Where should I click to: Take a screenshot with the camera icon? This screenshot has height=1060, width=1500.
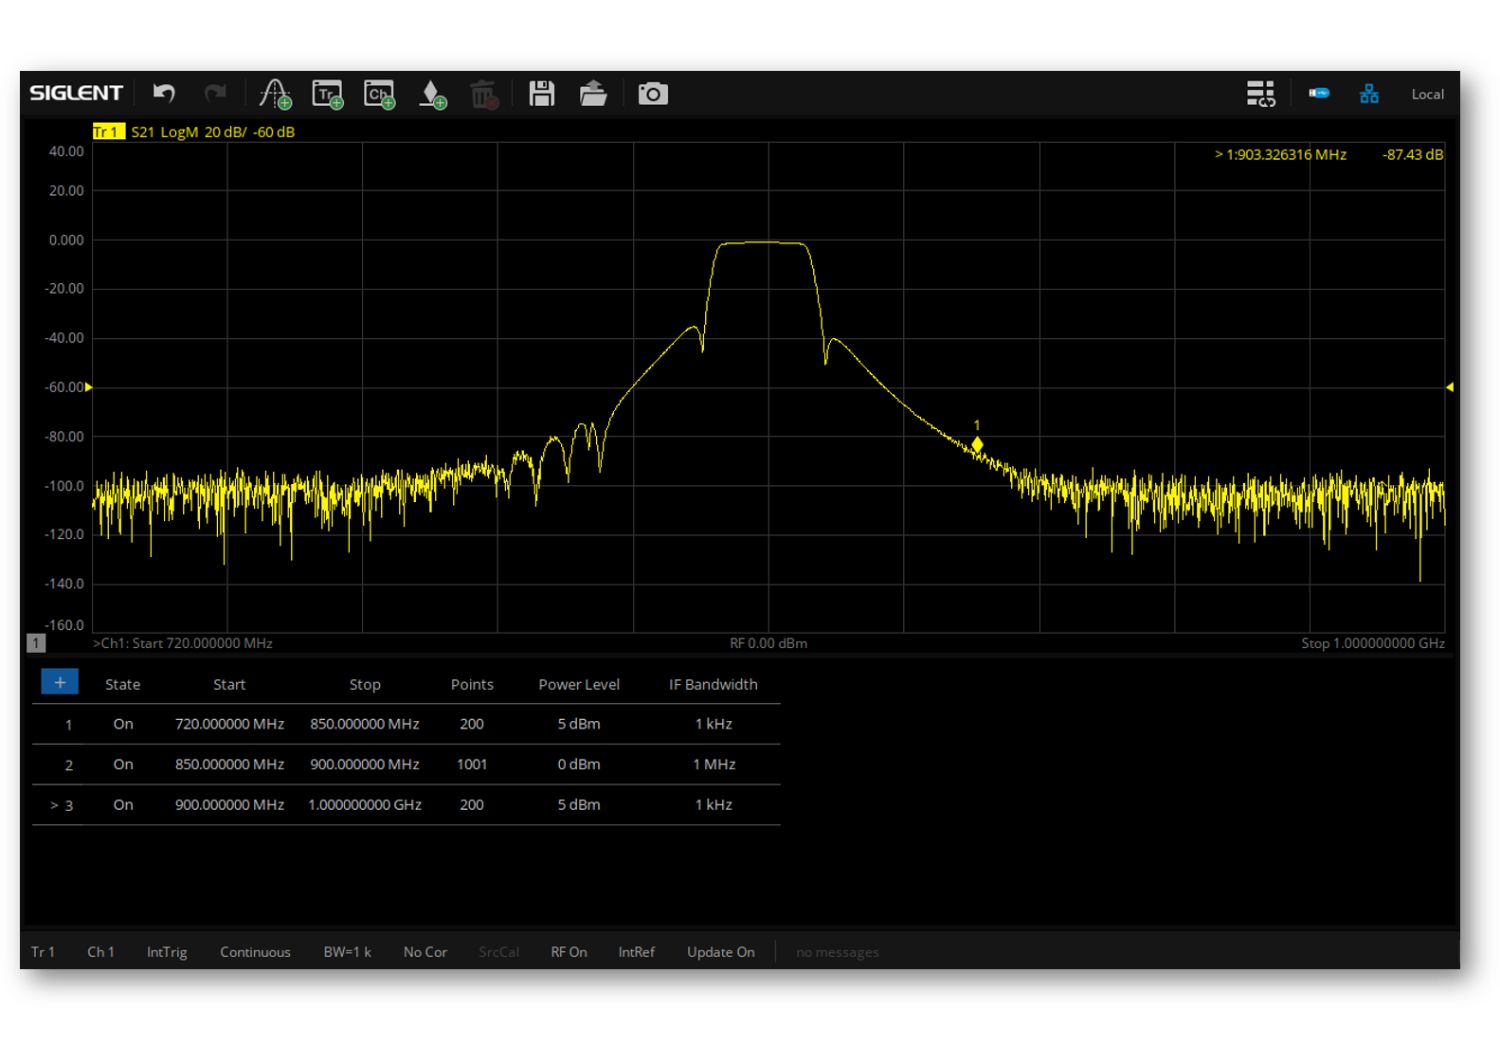pyautogui.click(x=653, y=94)
